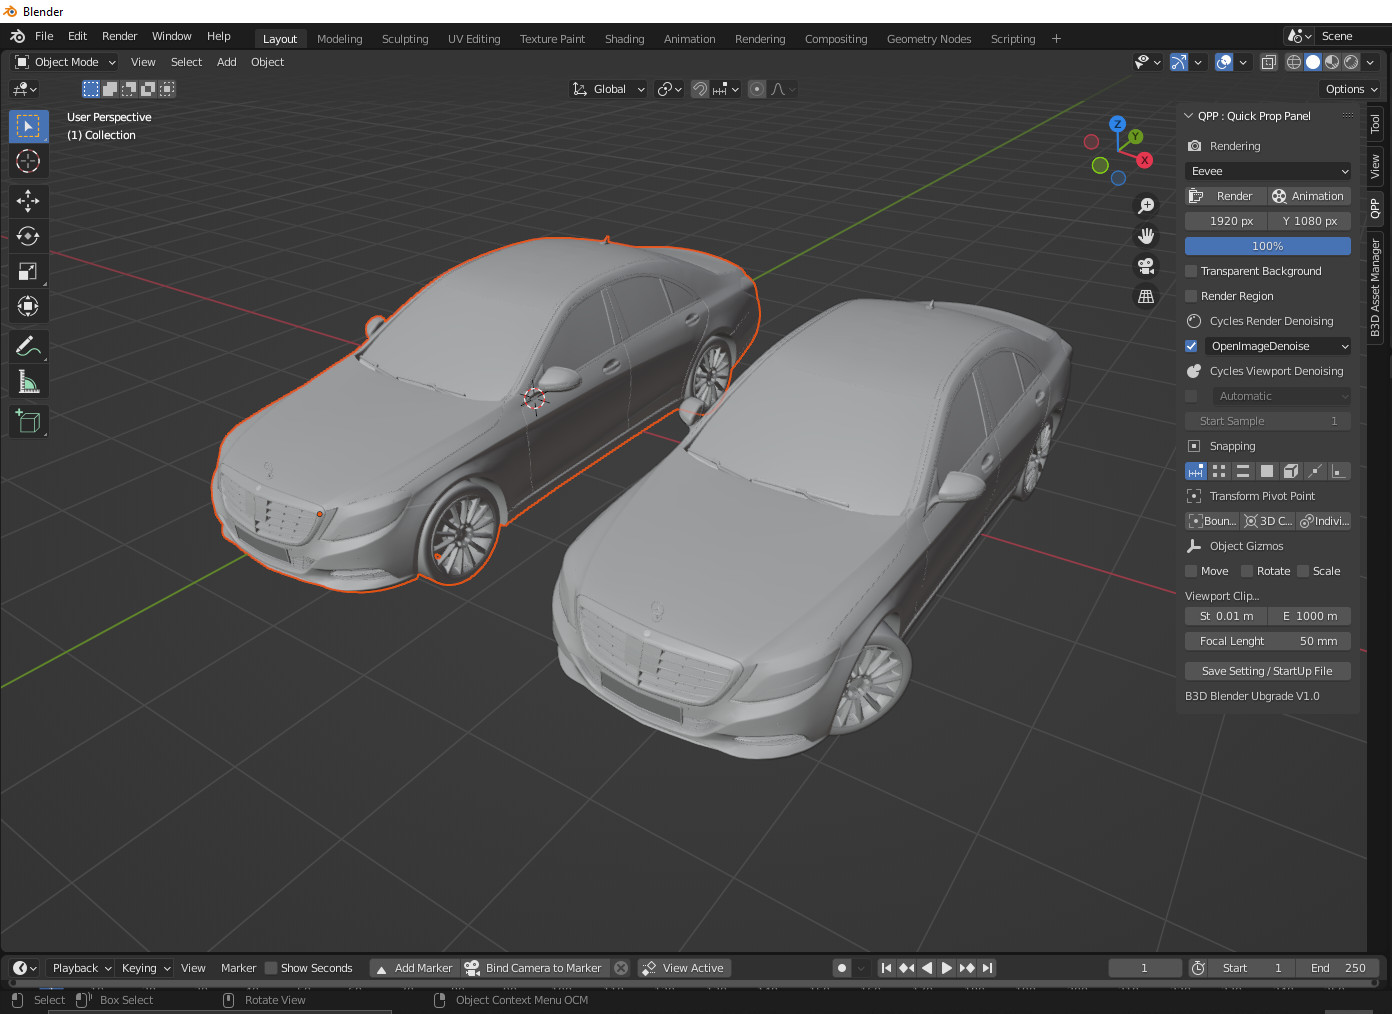The width and height of the screenshot is (1392, 1014).
Task: Select the Cursor tool in toolbar
Action: click(x=28, y=161)
